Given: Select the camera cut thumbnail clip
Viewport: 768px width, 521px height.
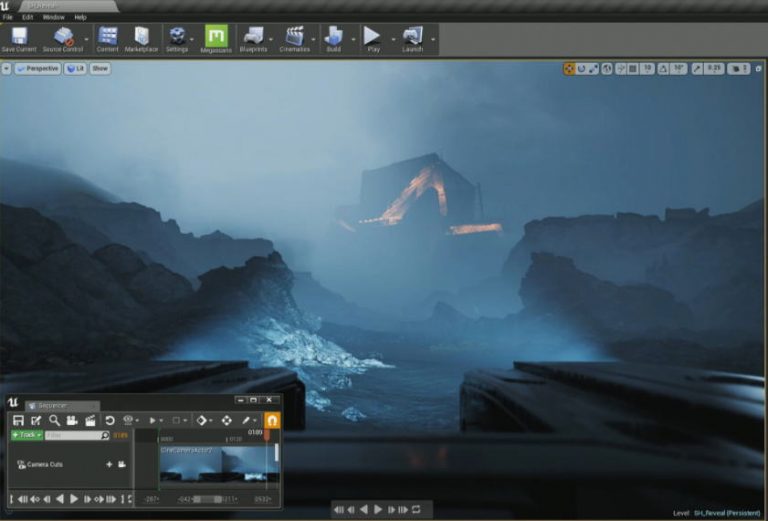Looking at the screenshot, I should click(219, 466).
